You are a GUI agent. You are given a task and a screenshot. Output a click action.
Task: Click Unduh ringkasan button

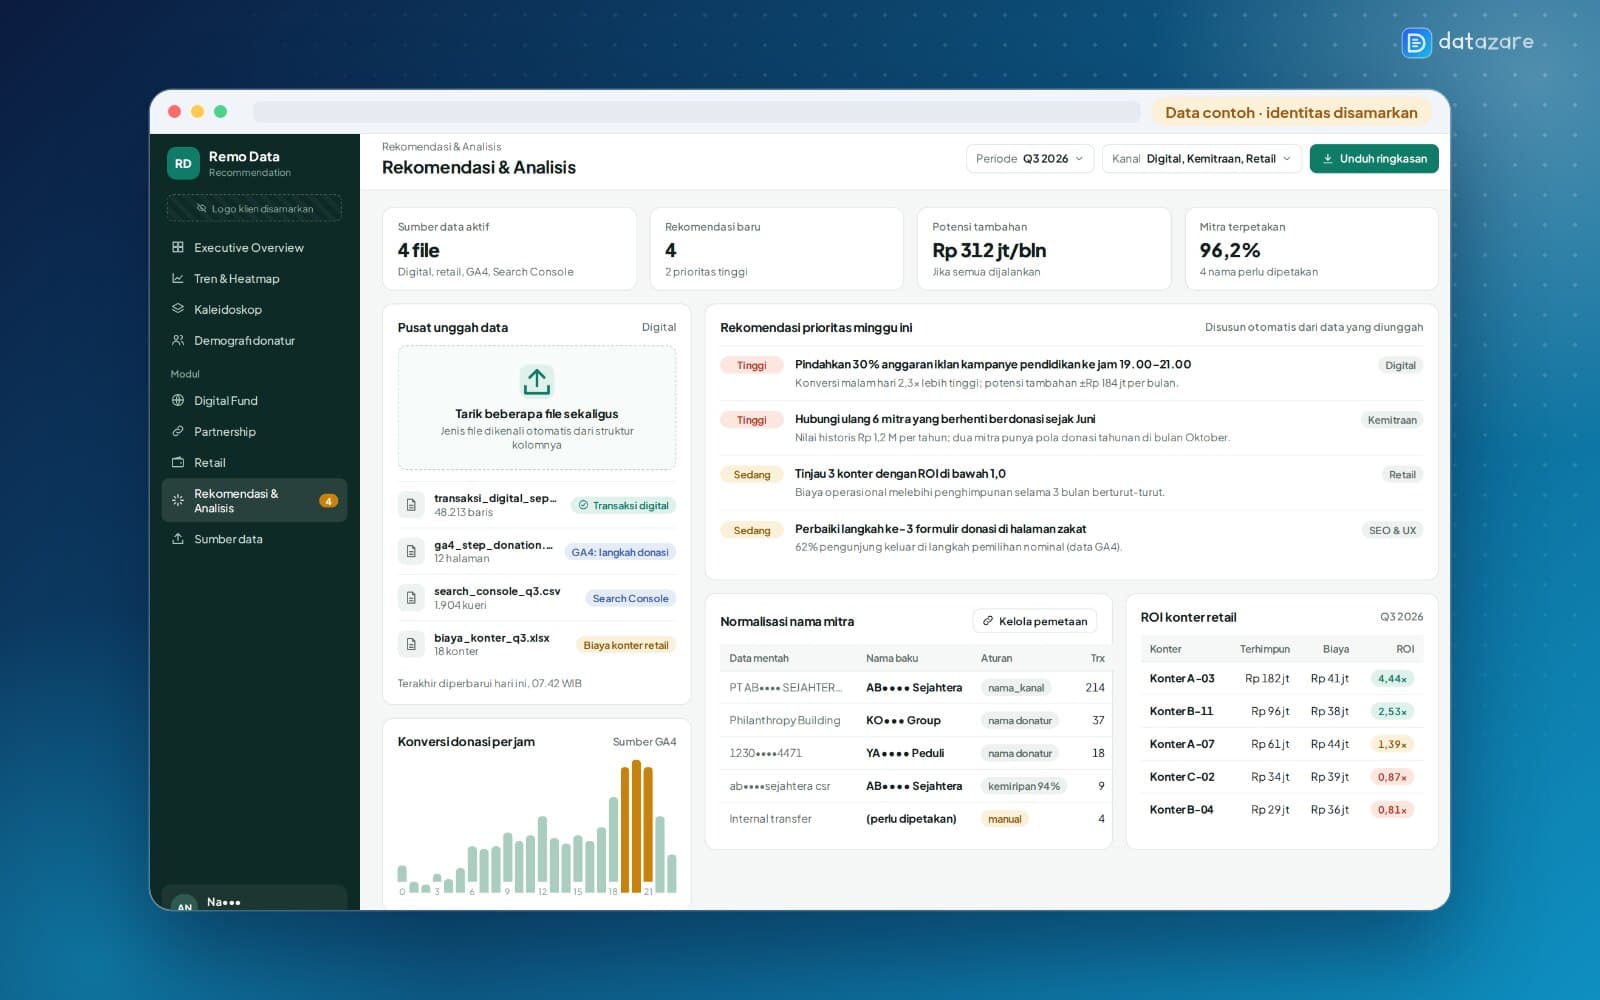1374,158
